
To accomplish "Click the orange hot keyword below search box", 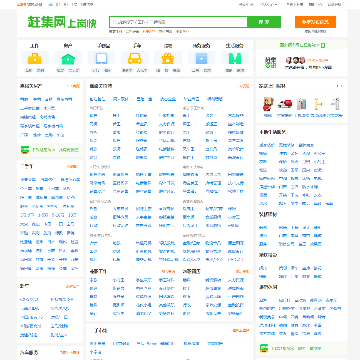I will click(149, 31).
